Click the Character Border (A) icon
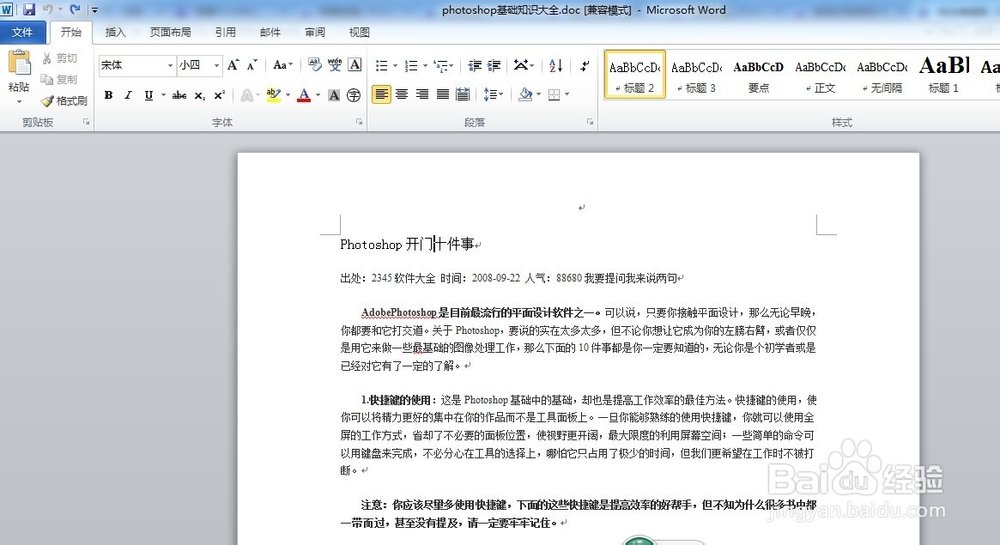1000x545 pixels. coord(355,64)
